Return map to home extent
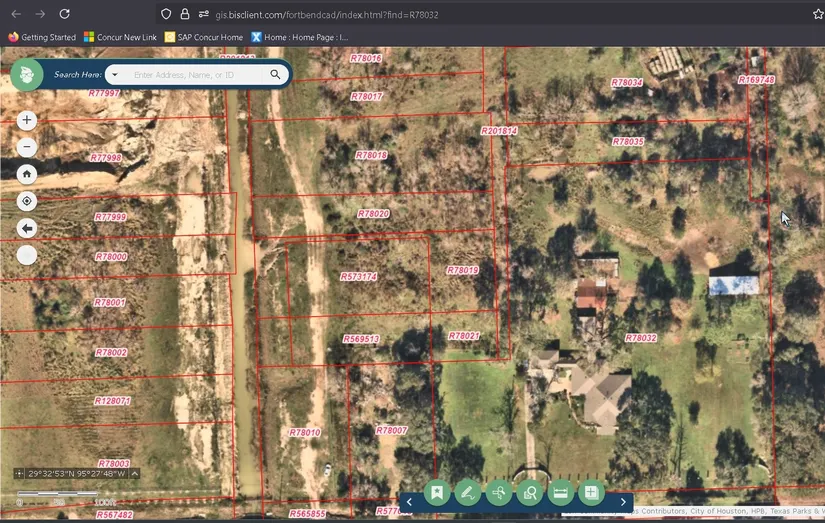825x523 pixels. (x=27, y=174)
